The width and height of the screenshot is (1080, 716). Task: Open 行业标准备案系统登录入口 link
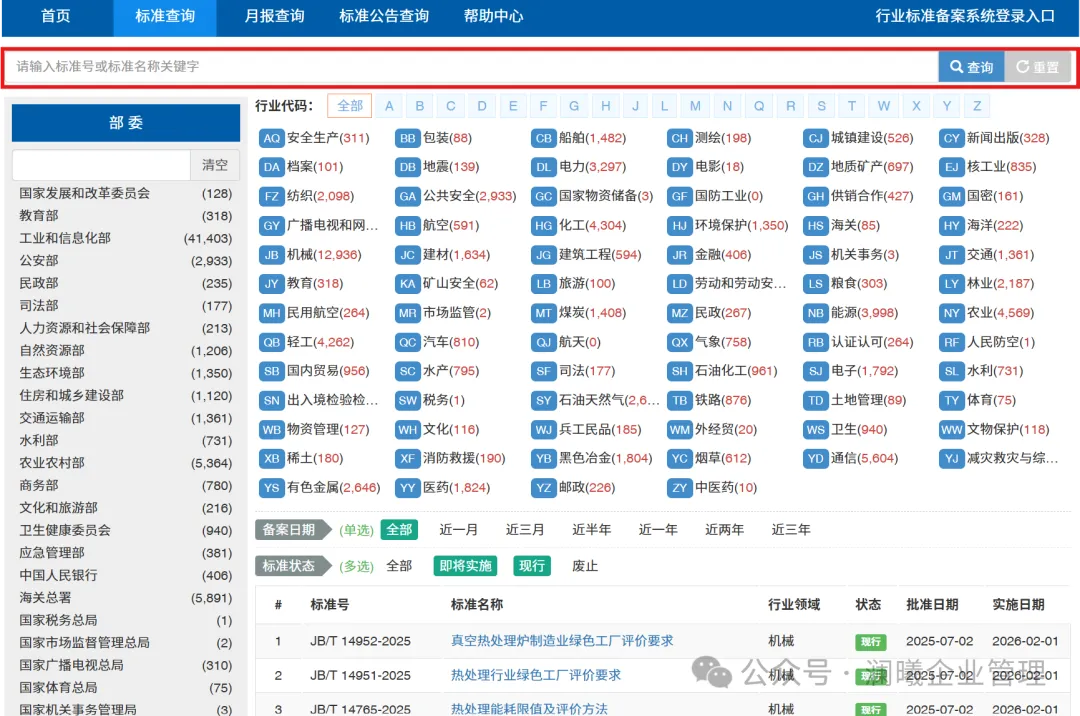coord(965,16)
